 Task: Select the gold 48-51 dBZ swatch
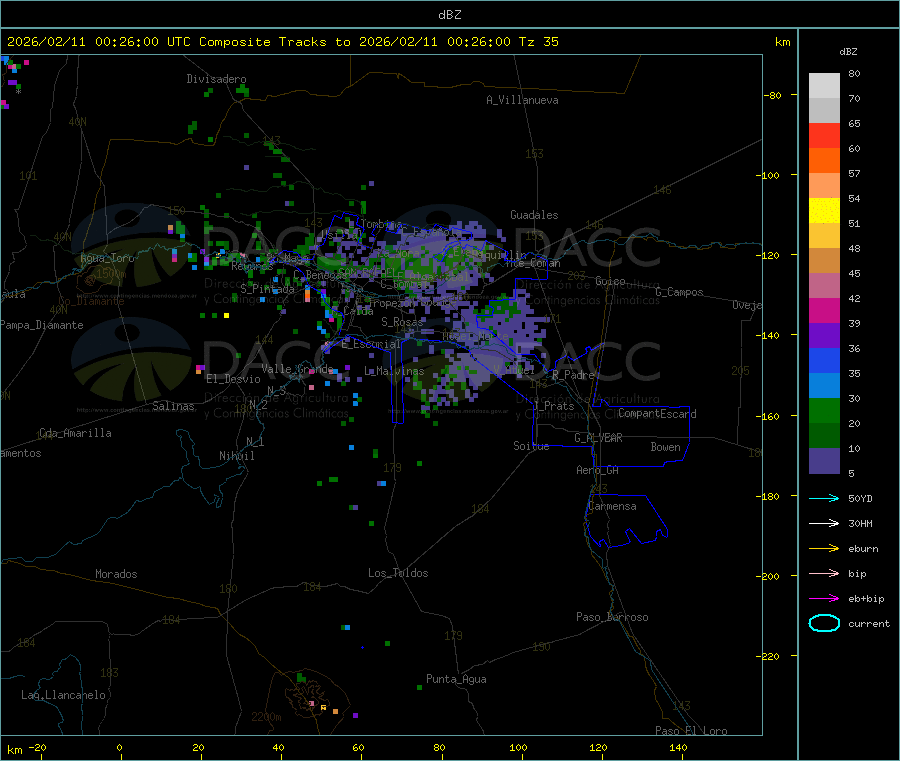824,235
